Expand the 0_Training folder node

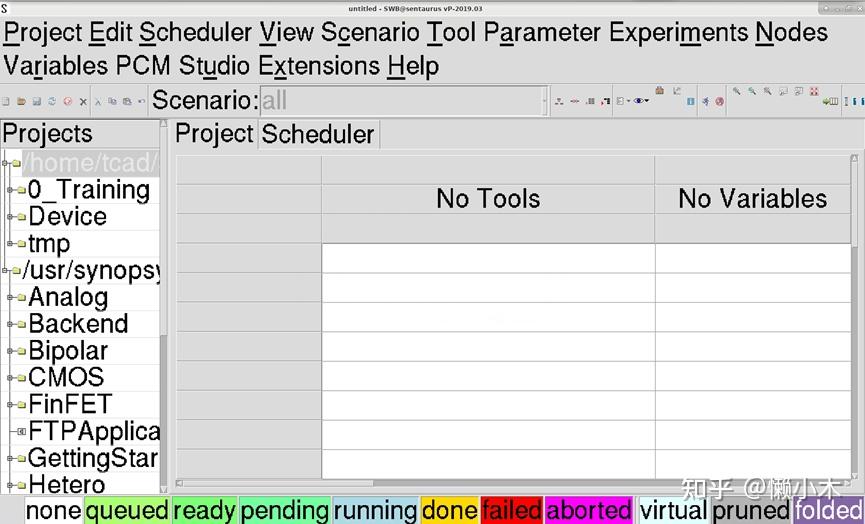(x=10, y=190)
